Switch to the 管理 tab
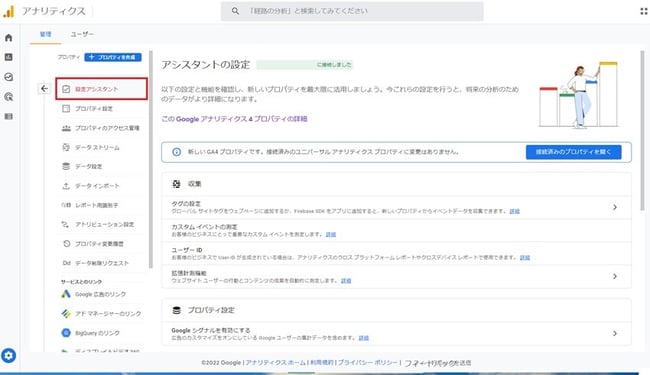 (46, 34)
